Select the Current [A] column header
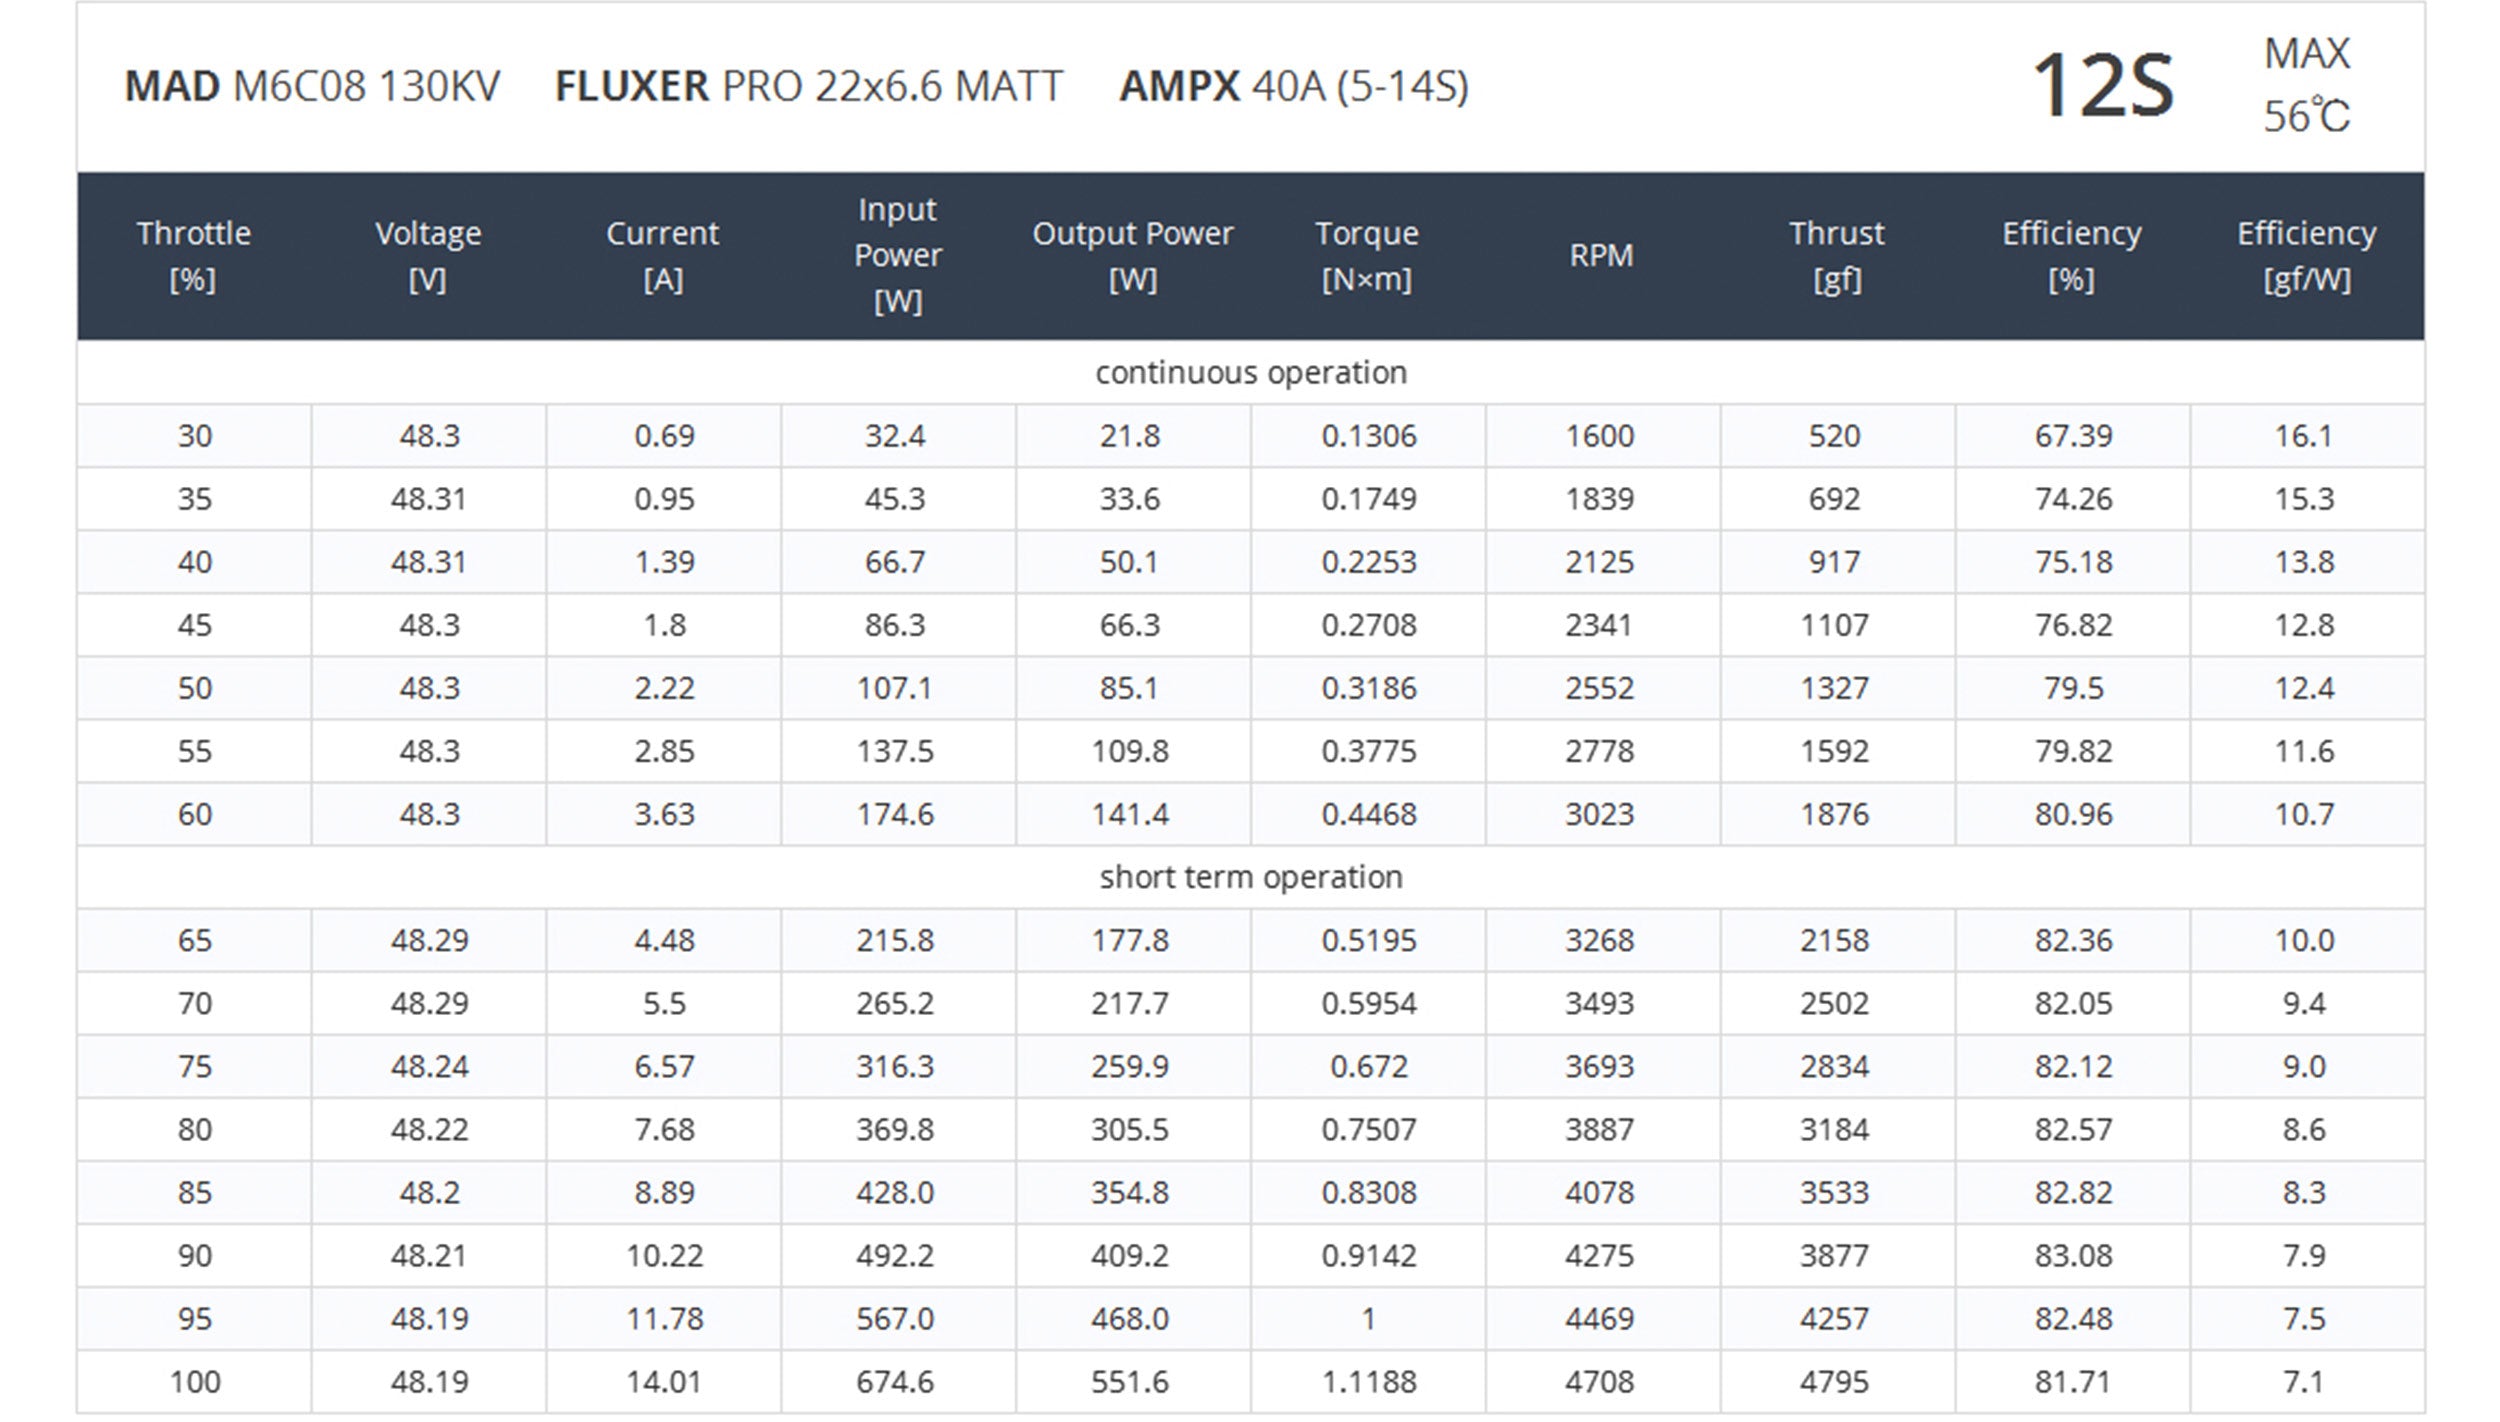This screenshot has height=1422, width=2500. click(x=663, y=256)
